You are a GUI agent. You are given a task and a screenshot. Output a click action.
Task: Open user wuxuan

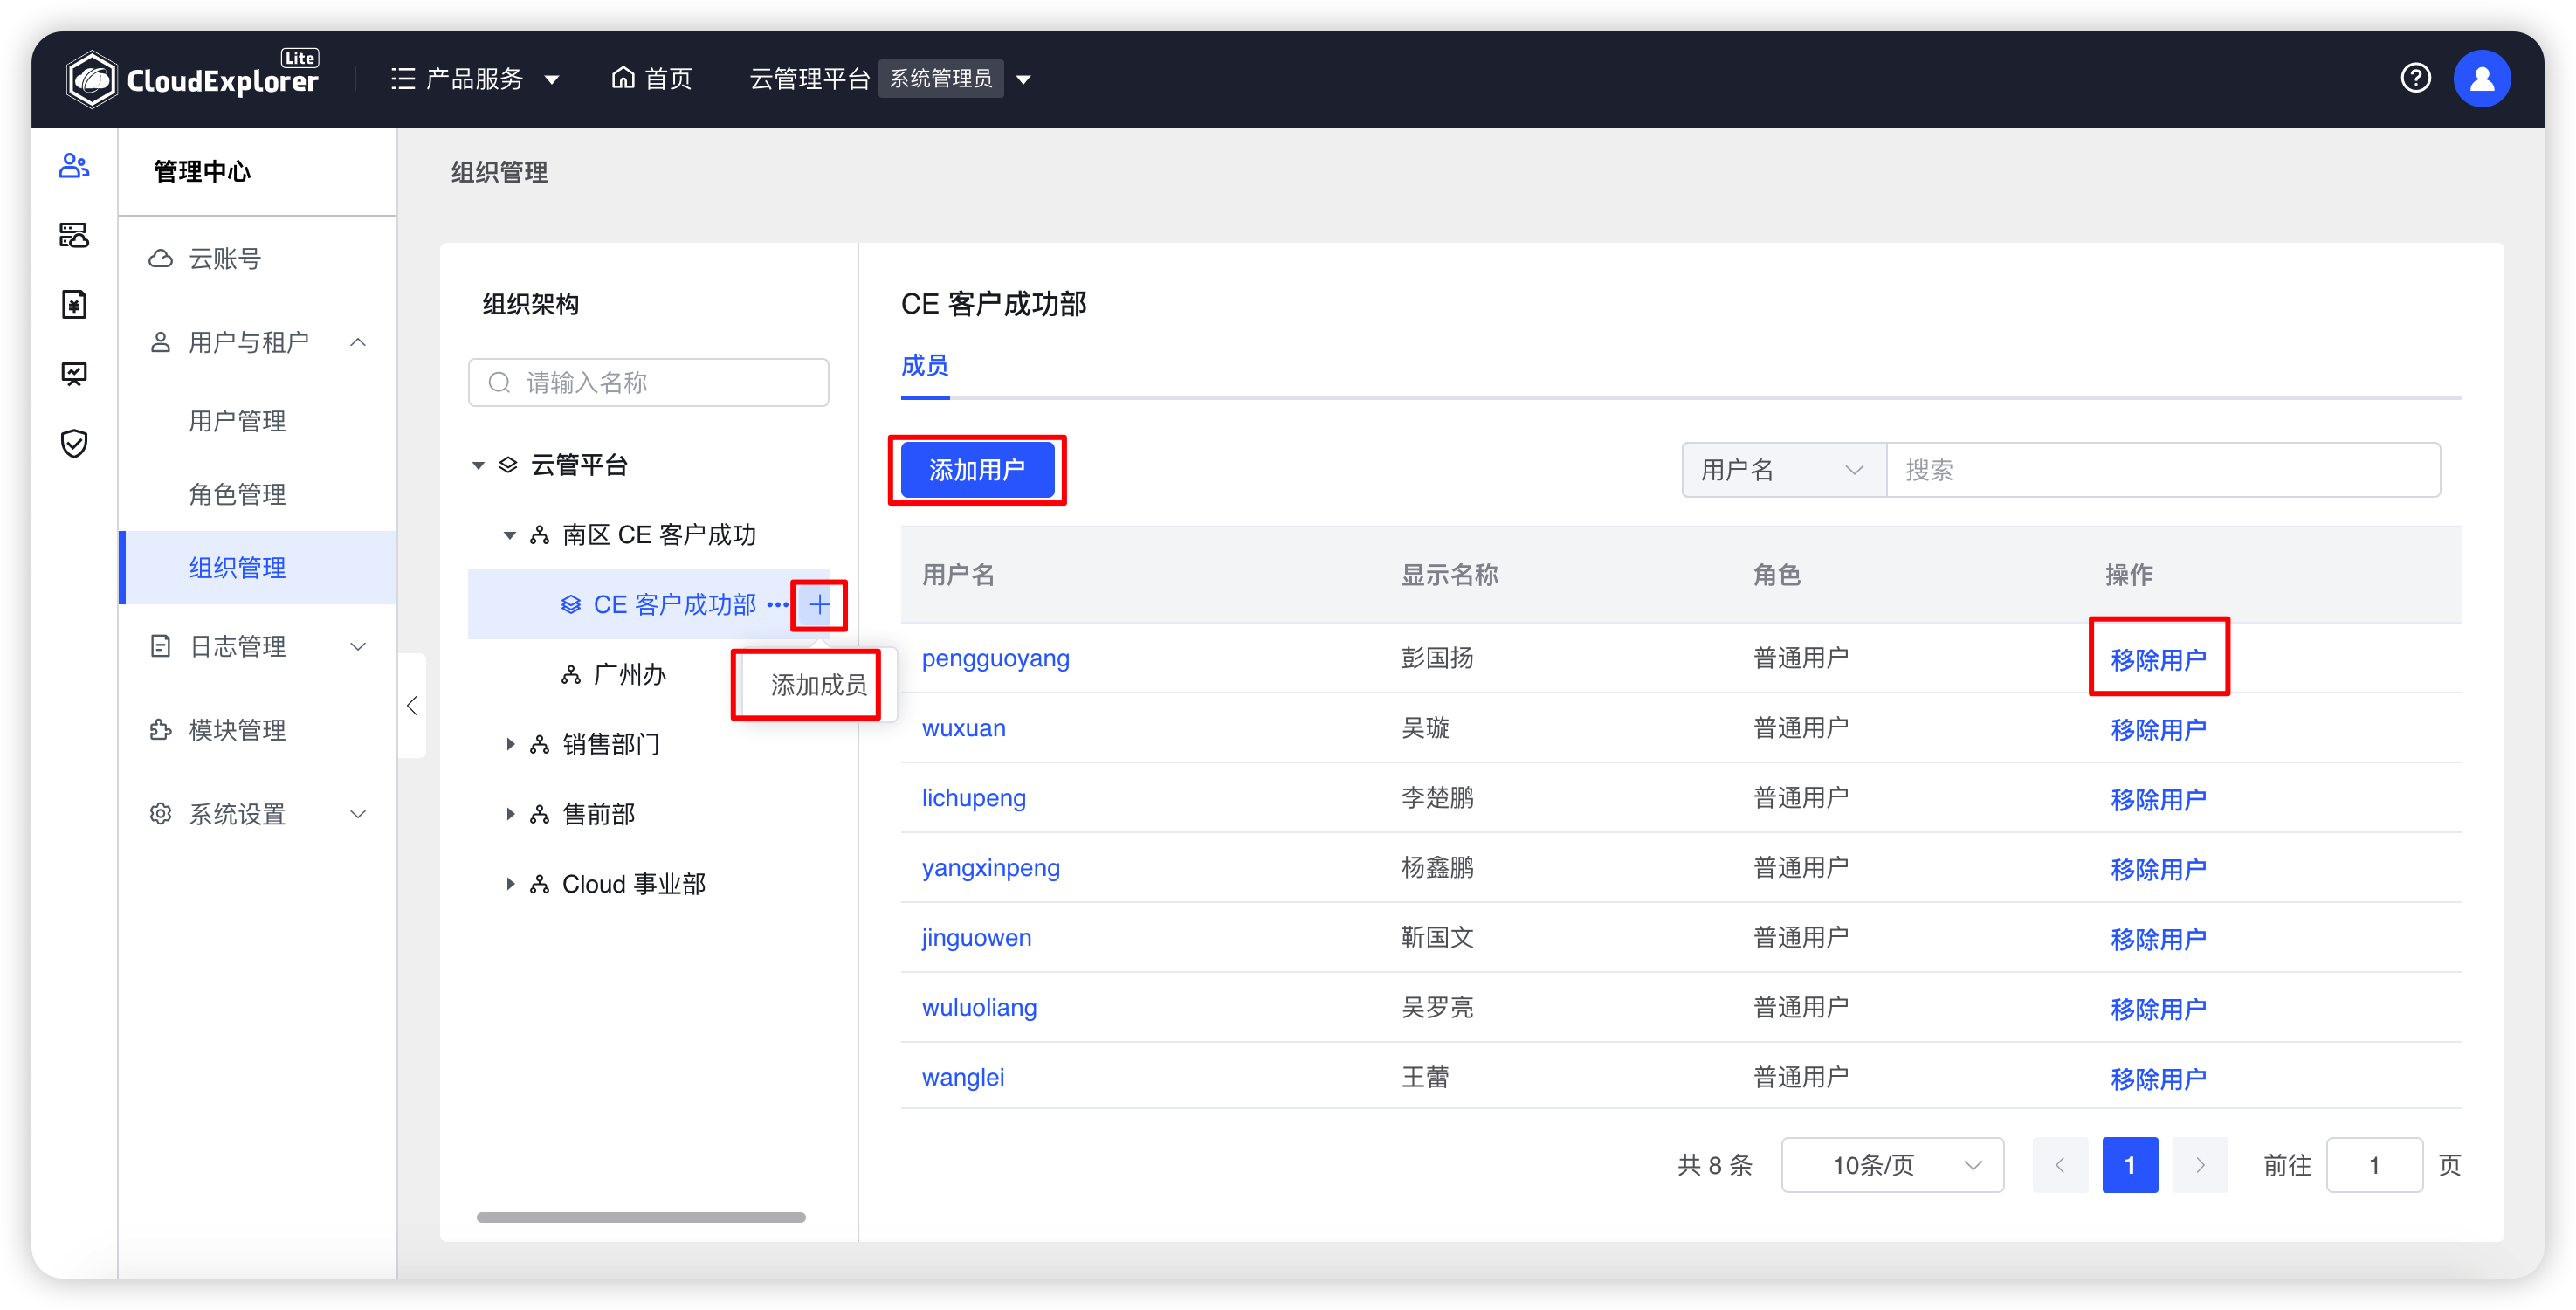tap(963, 728)
